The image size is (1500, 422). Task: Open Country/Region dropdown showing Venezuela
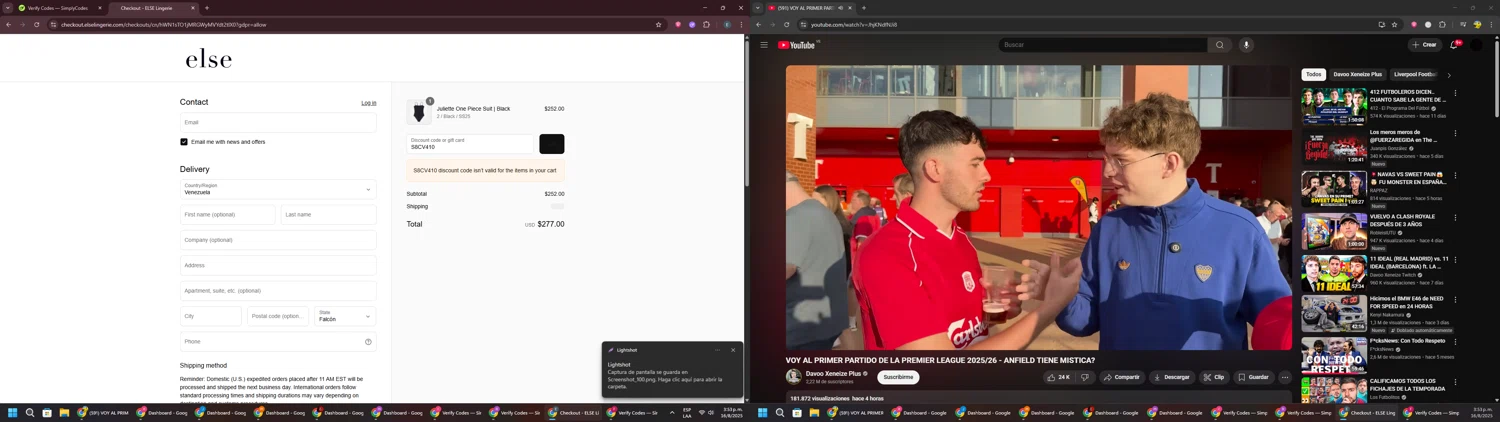(x=278, y=189)
